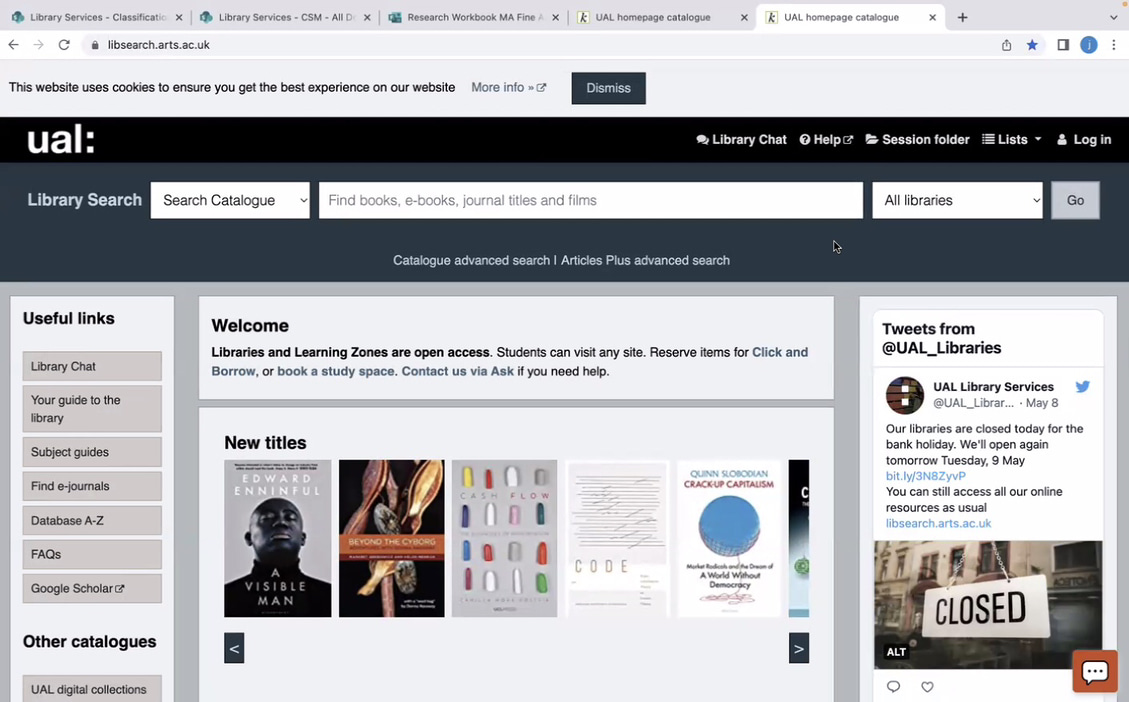The width and height of the screenshot is (1129, 702).
Task: Click the Go search button
Action: [1075, 200]
